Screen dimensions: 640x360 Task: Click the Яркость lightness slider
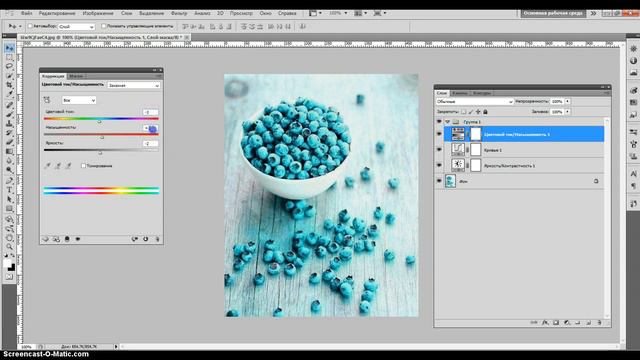point(101,150)
